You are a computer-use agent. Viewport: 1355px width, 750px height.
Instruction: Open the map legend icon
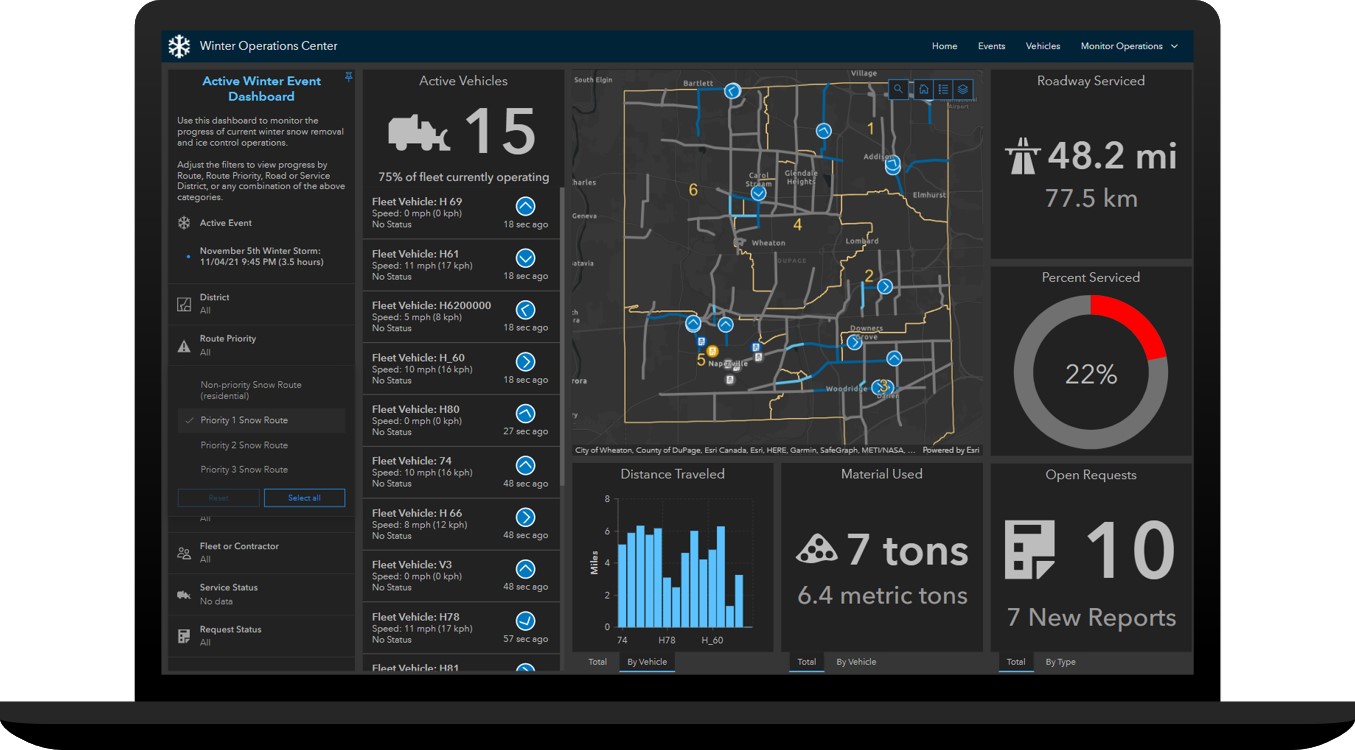tap(942, 89)
